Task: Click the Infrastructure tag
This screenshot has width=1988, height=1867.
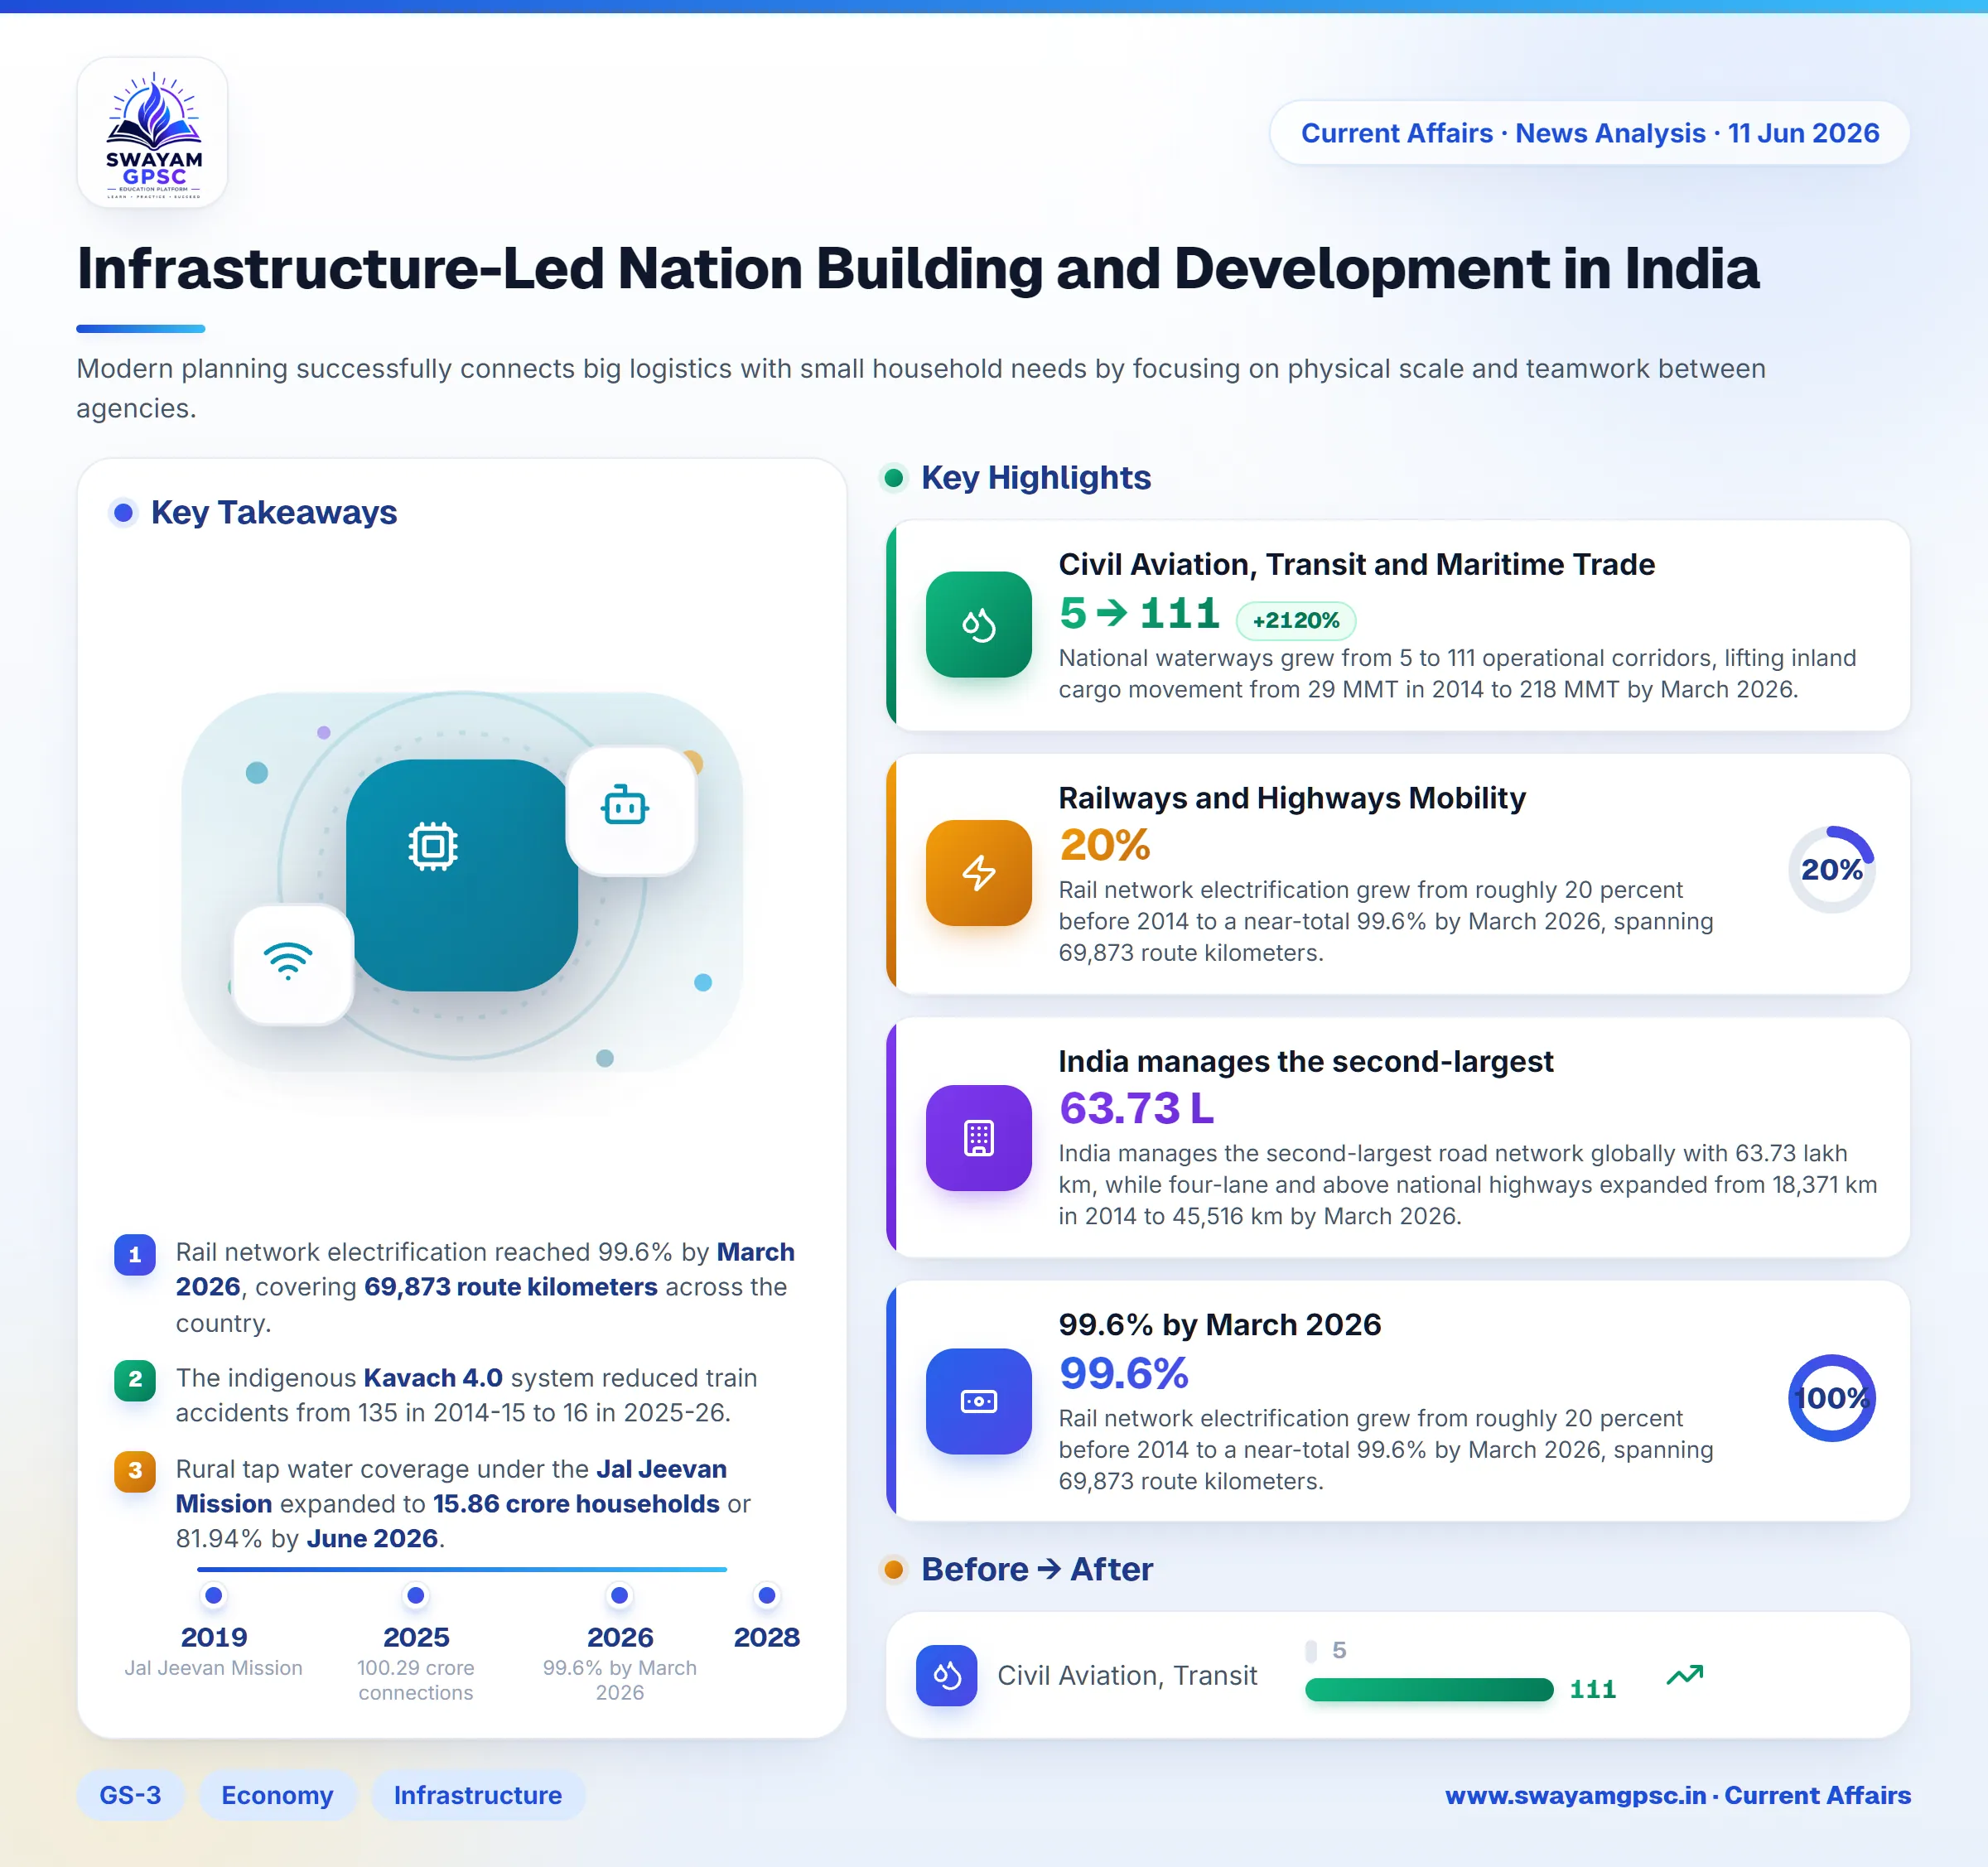Action: pos(478,1795)
